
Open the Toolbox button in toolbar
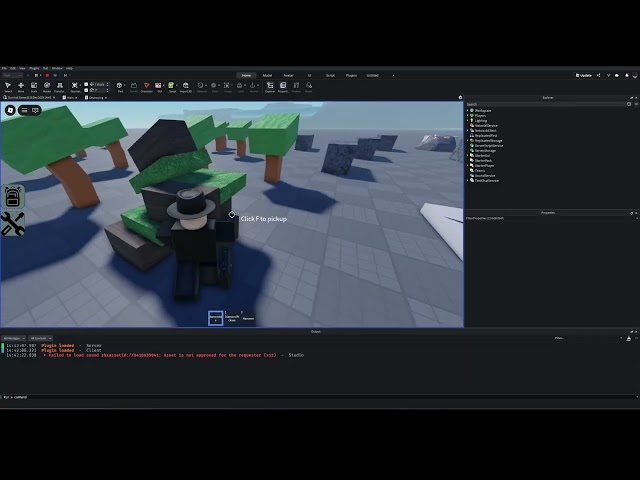tap(296, 87)
